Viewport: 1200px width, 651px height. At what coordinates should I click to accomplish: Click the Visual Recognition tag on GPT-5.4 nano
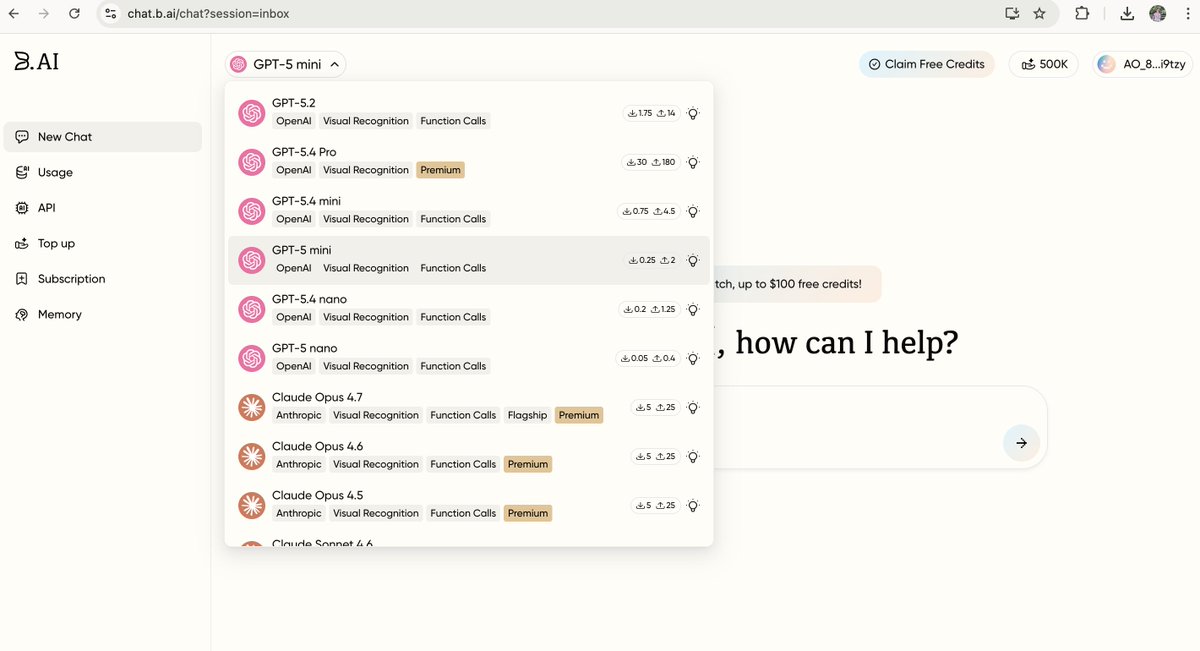(366, 317)
